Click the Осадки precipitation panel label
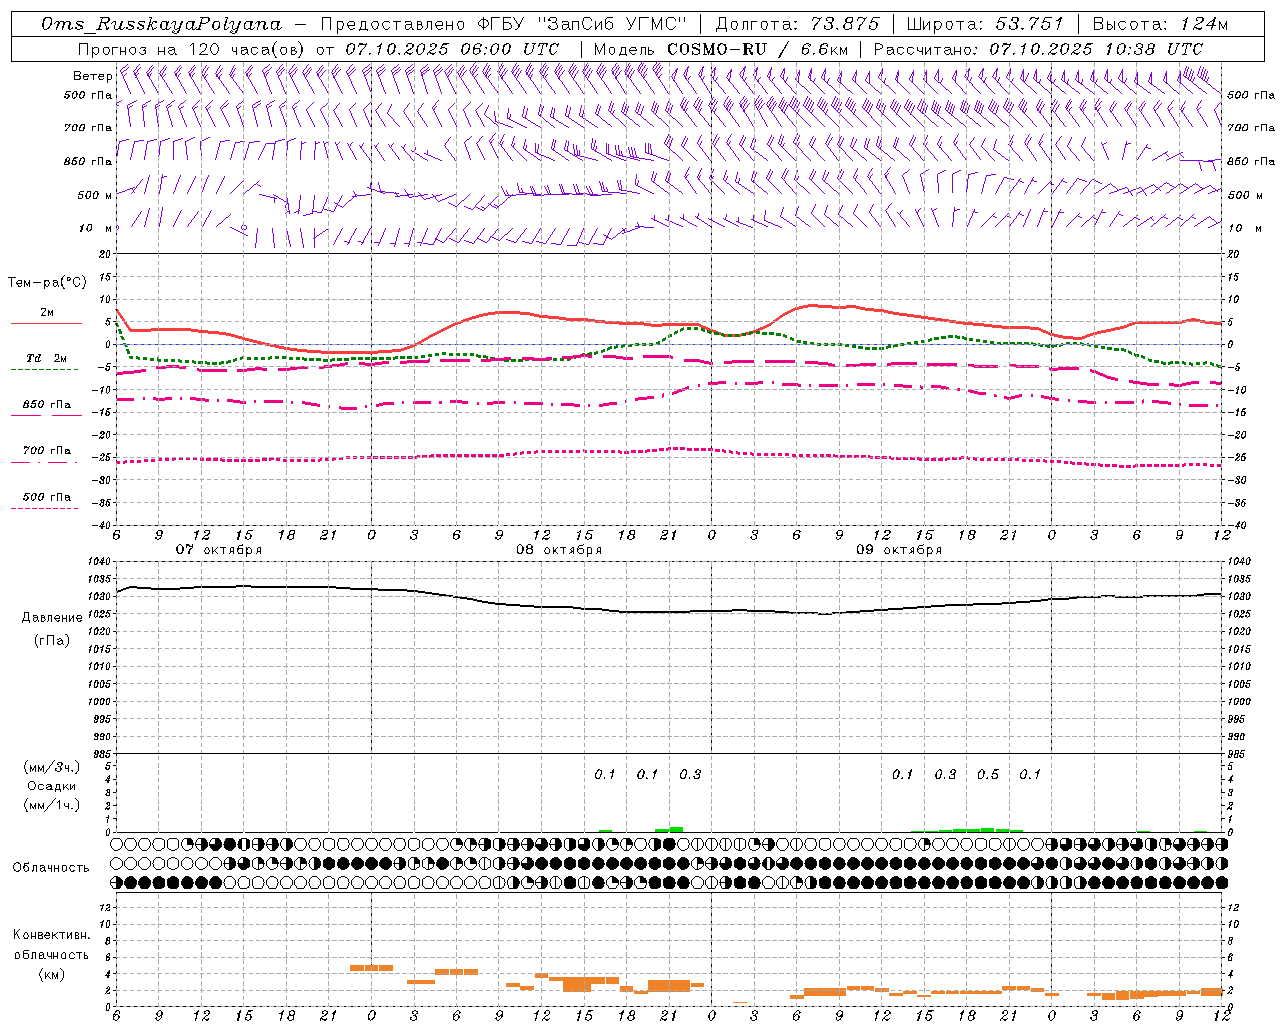1280x1024 pixels. pos(52,786)
